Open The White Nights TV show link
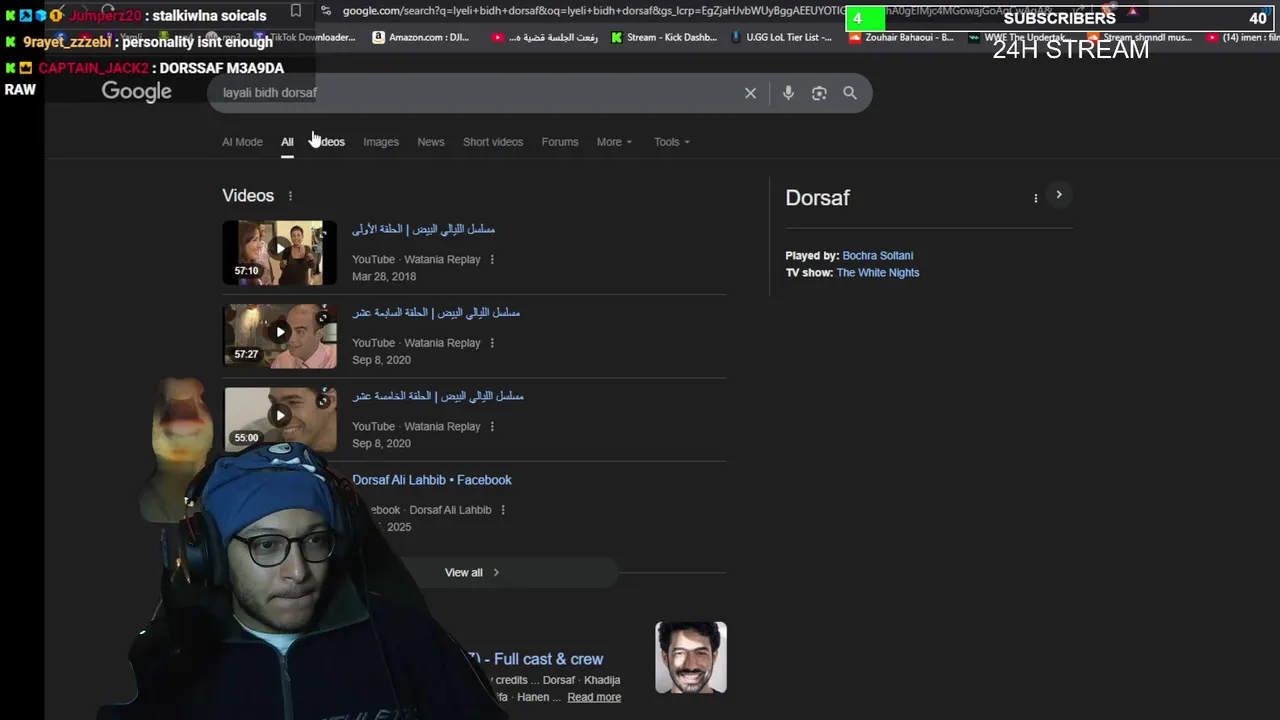1280x720 pixels. coord(878,273)
